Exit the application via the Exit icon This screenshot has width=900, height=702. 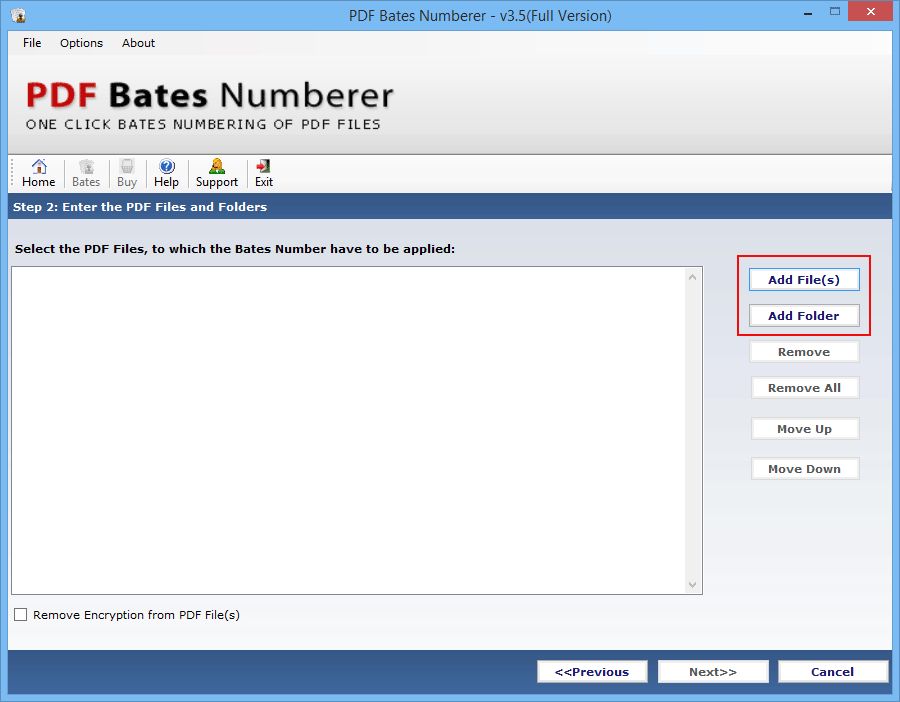click(x=263, y=172)
